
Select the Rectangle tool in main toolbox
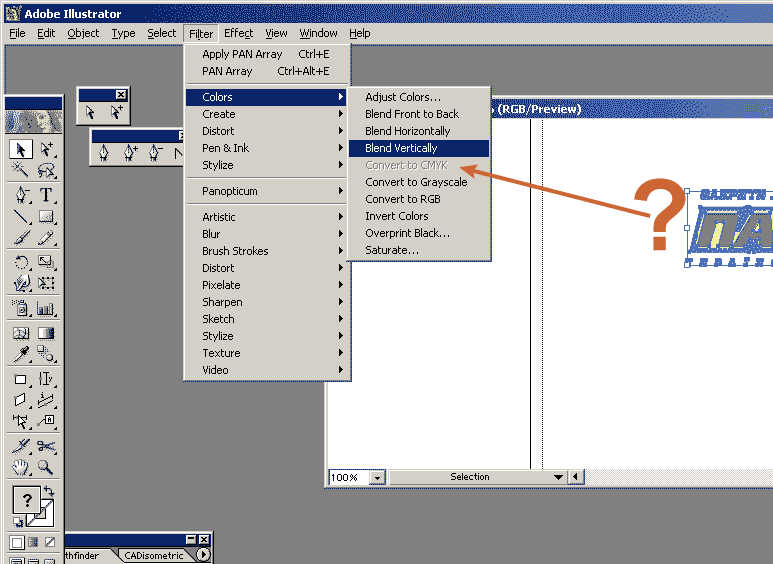[x=46, y=216]
